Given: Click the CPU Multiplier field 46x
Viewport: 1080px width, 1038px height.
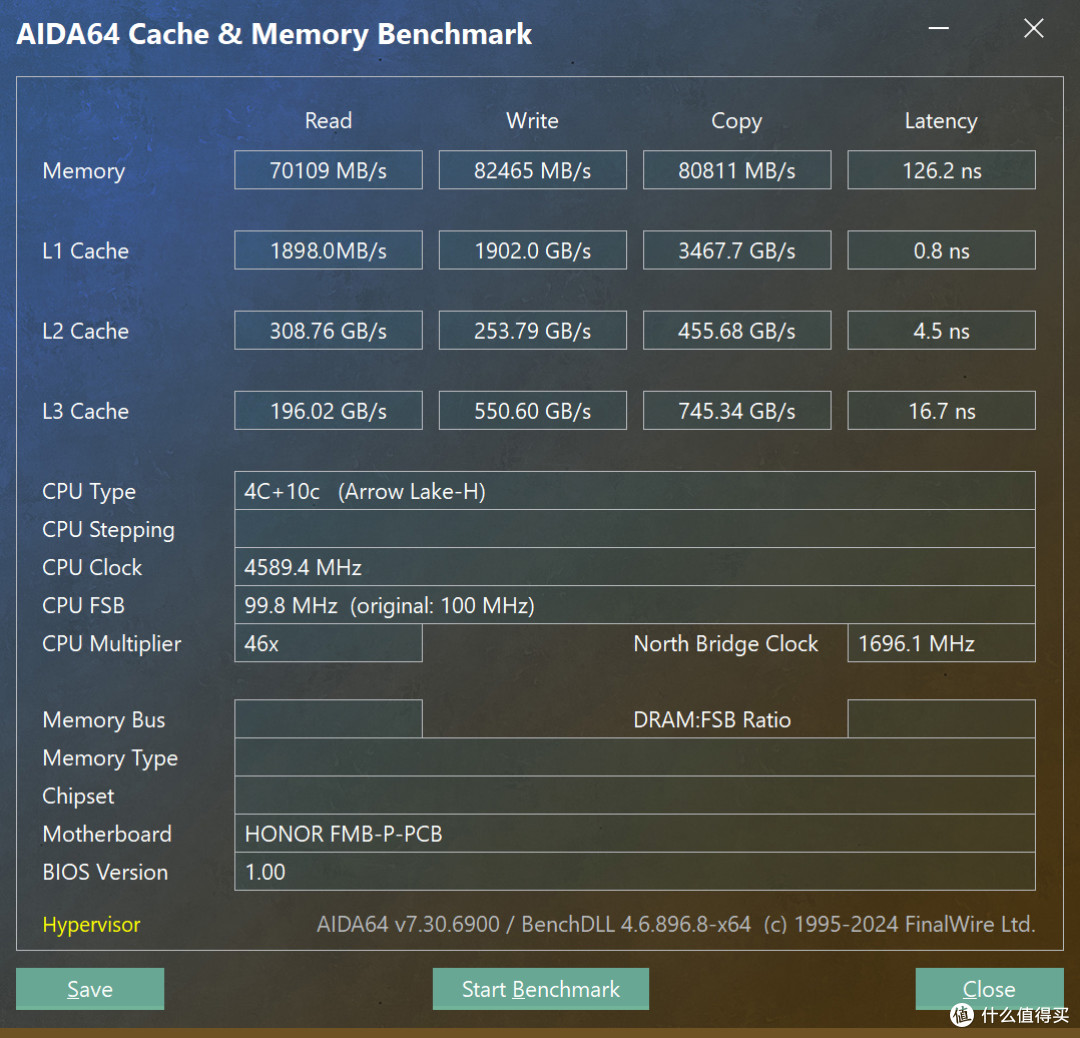Looking at the screenshot, I should point(328,643).
